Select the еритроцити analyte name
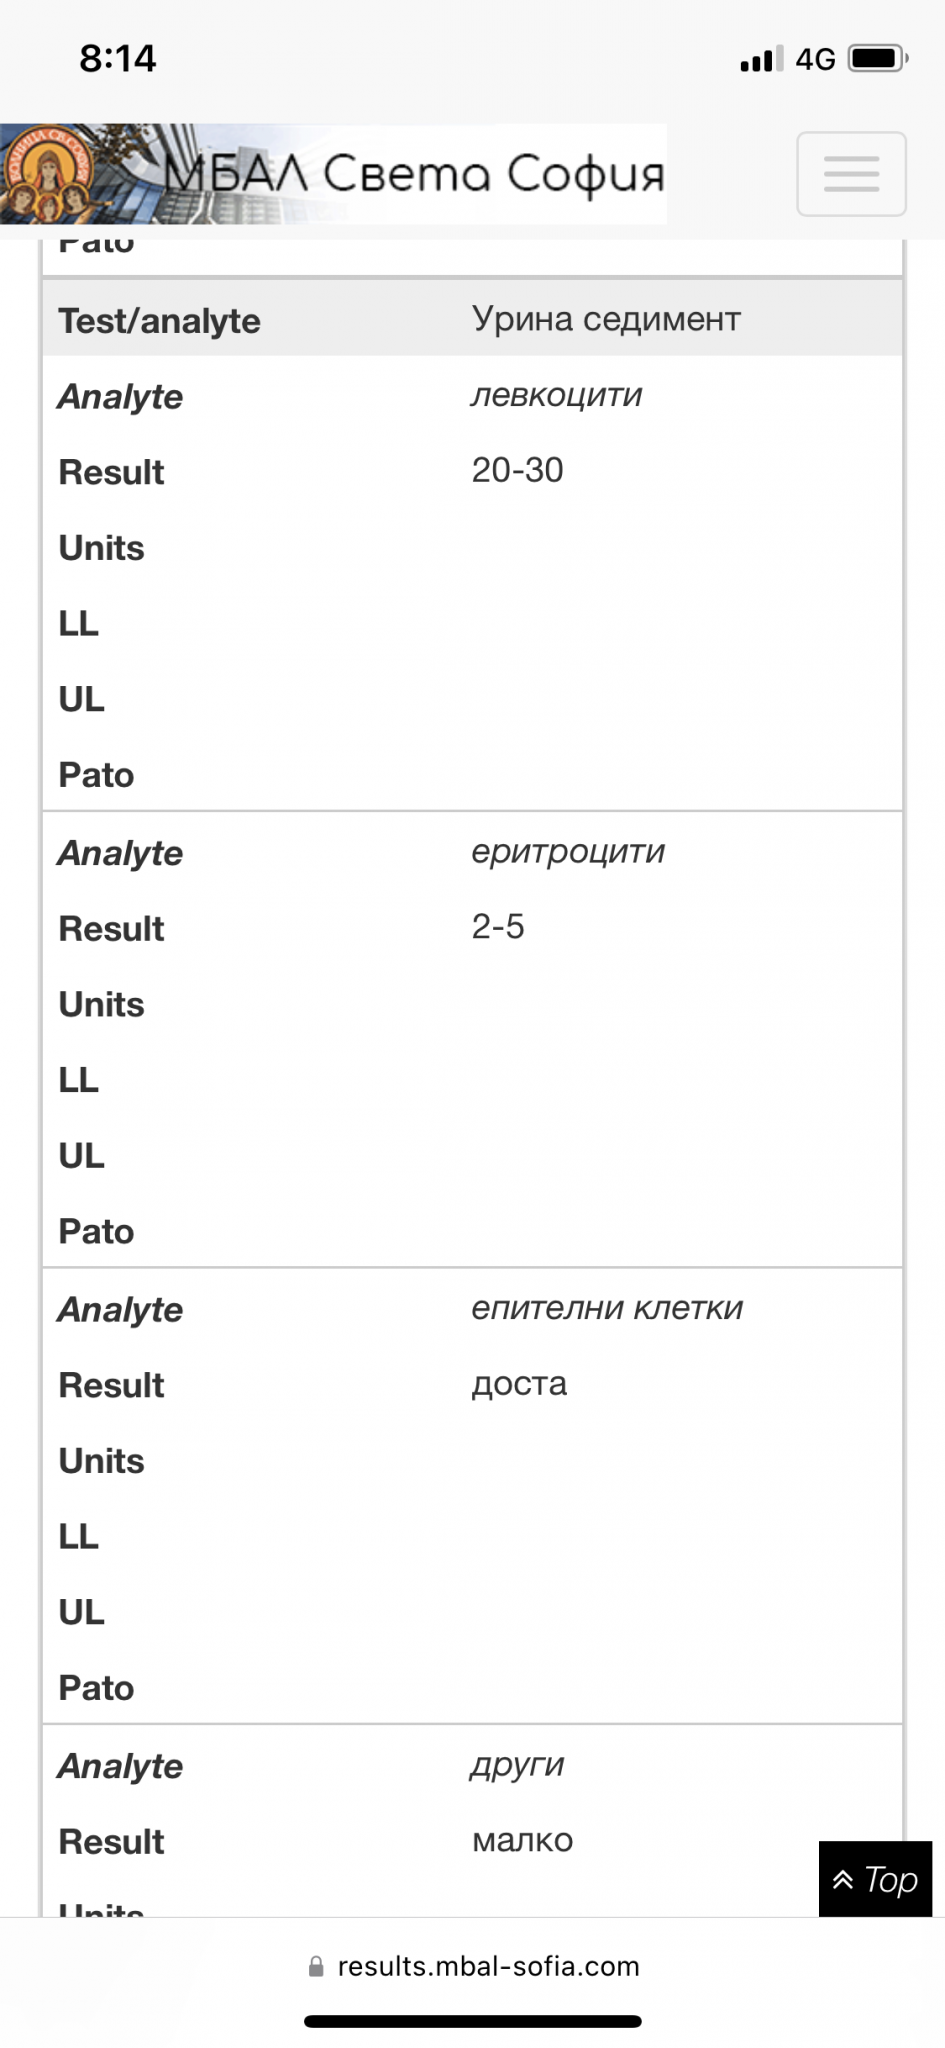This screenshot has width=945, height=2048. click(568, 852)
